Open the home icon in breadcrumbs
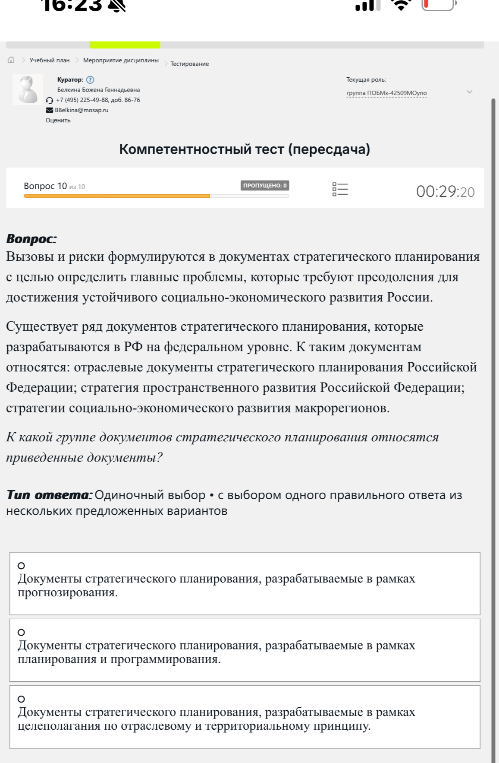 coord(11,60)
